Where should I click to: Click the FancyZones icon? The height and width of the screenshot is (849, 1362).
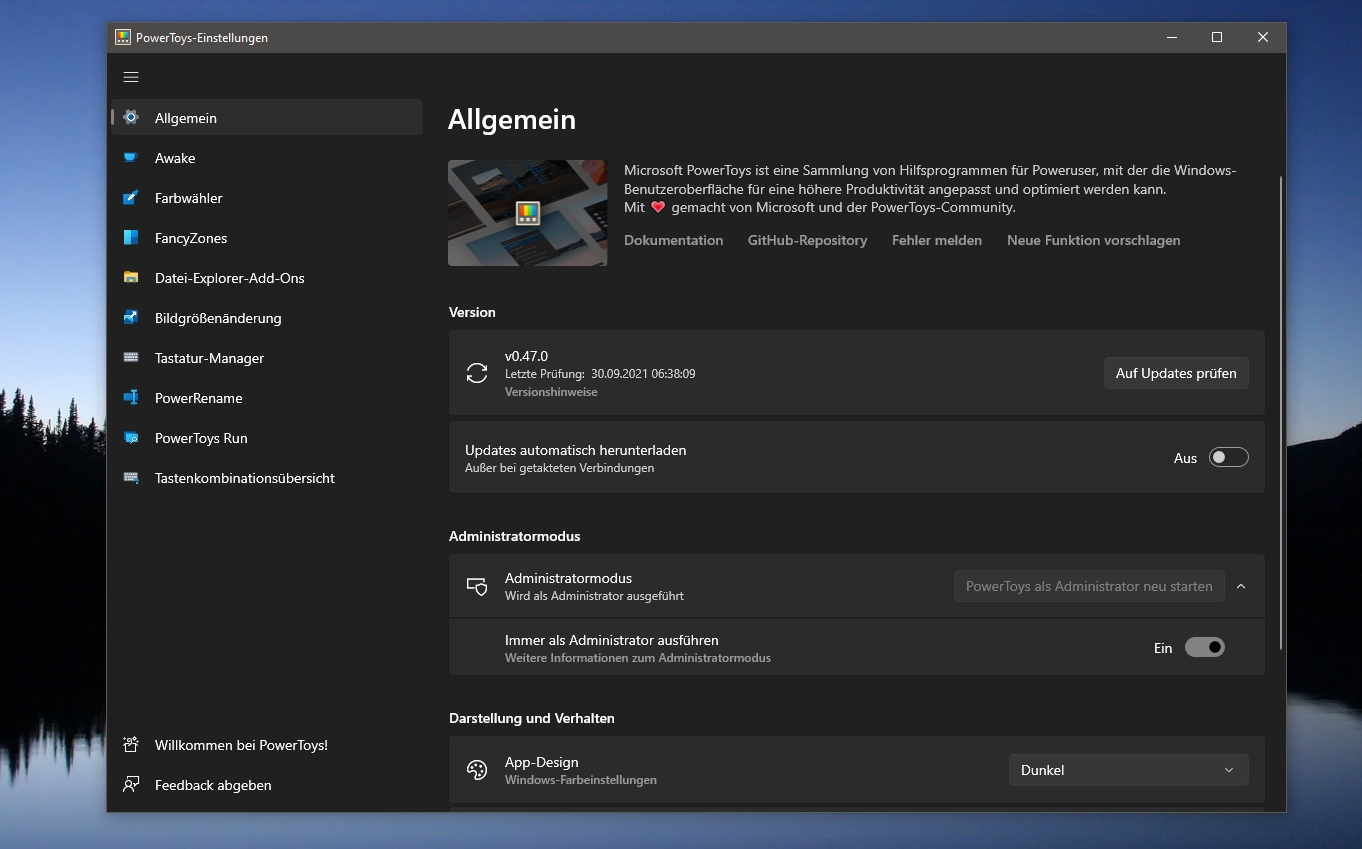tap(131, 237)
